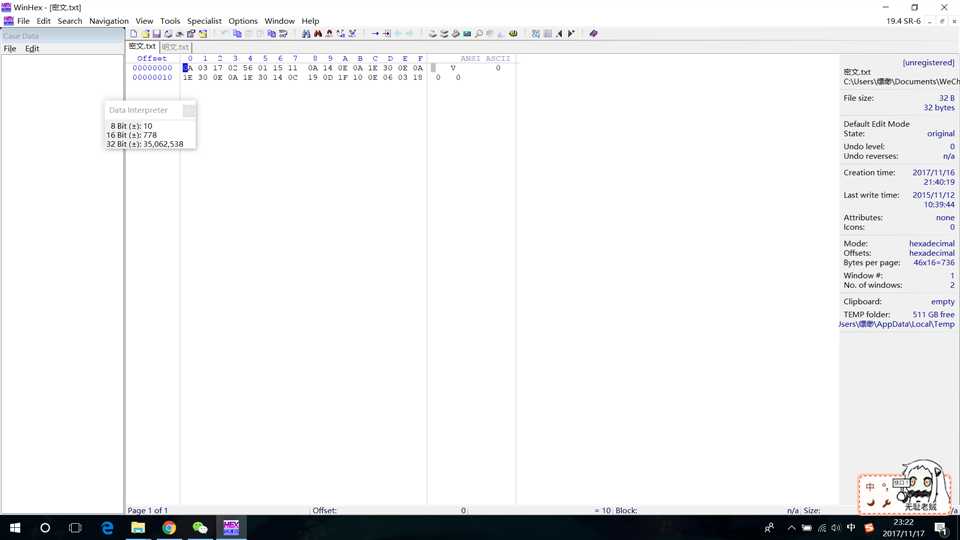Click the ANSI ASCII column header

pyautogui.click(x=485, y=58)
